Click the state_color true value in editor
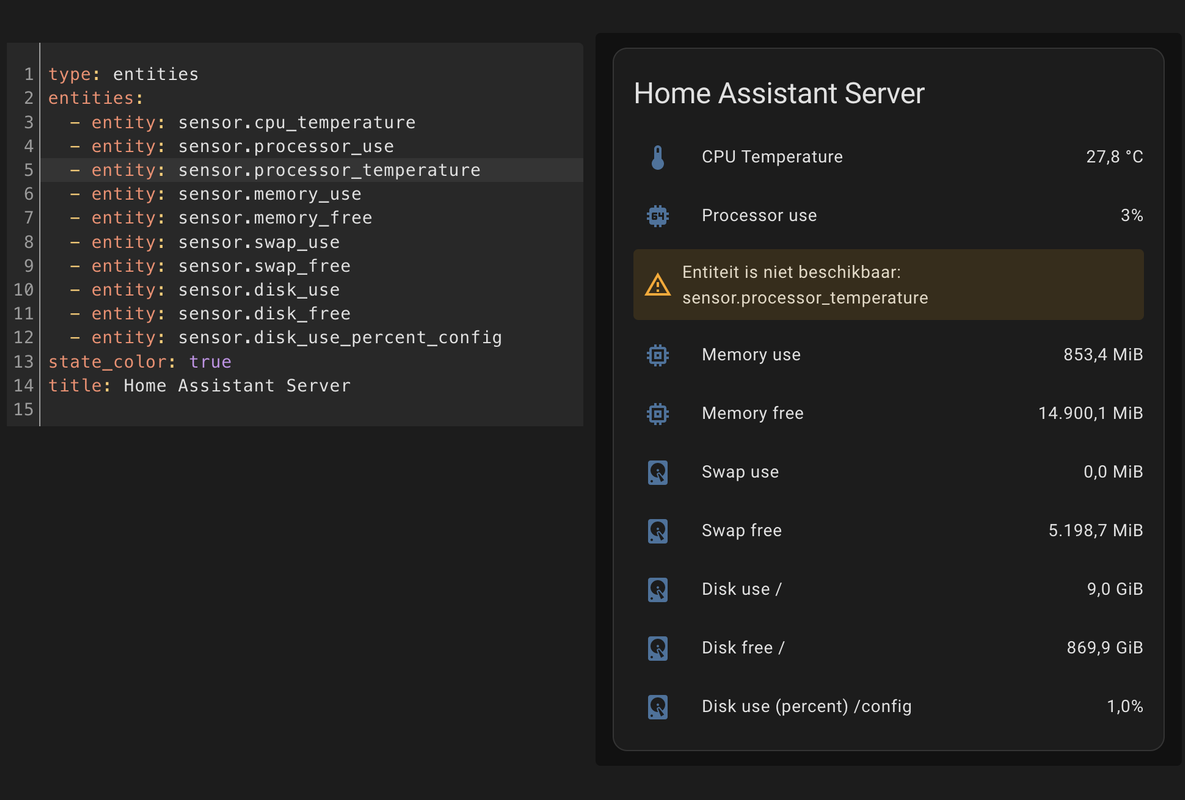The height and width of the screenshot is (800, 1185). tap(210, 362)
